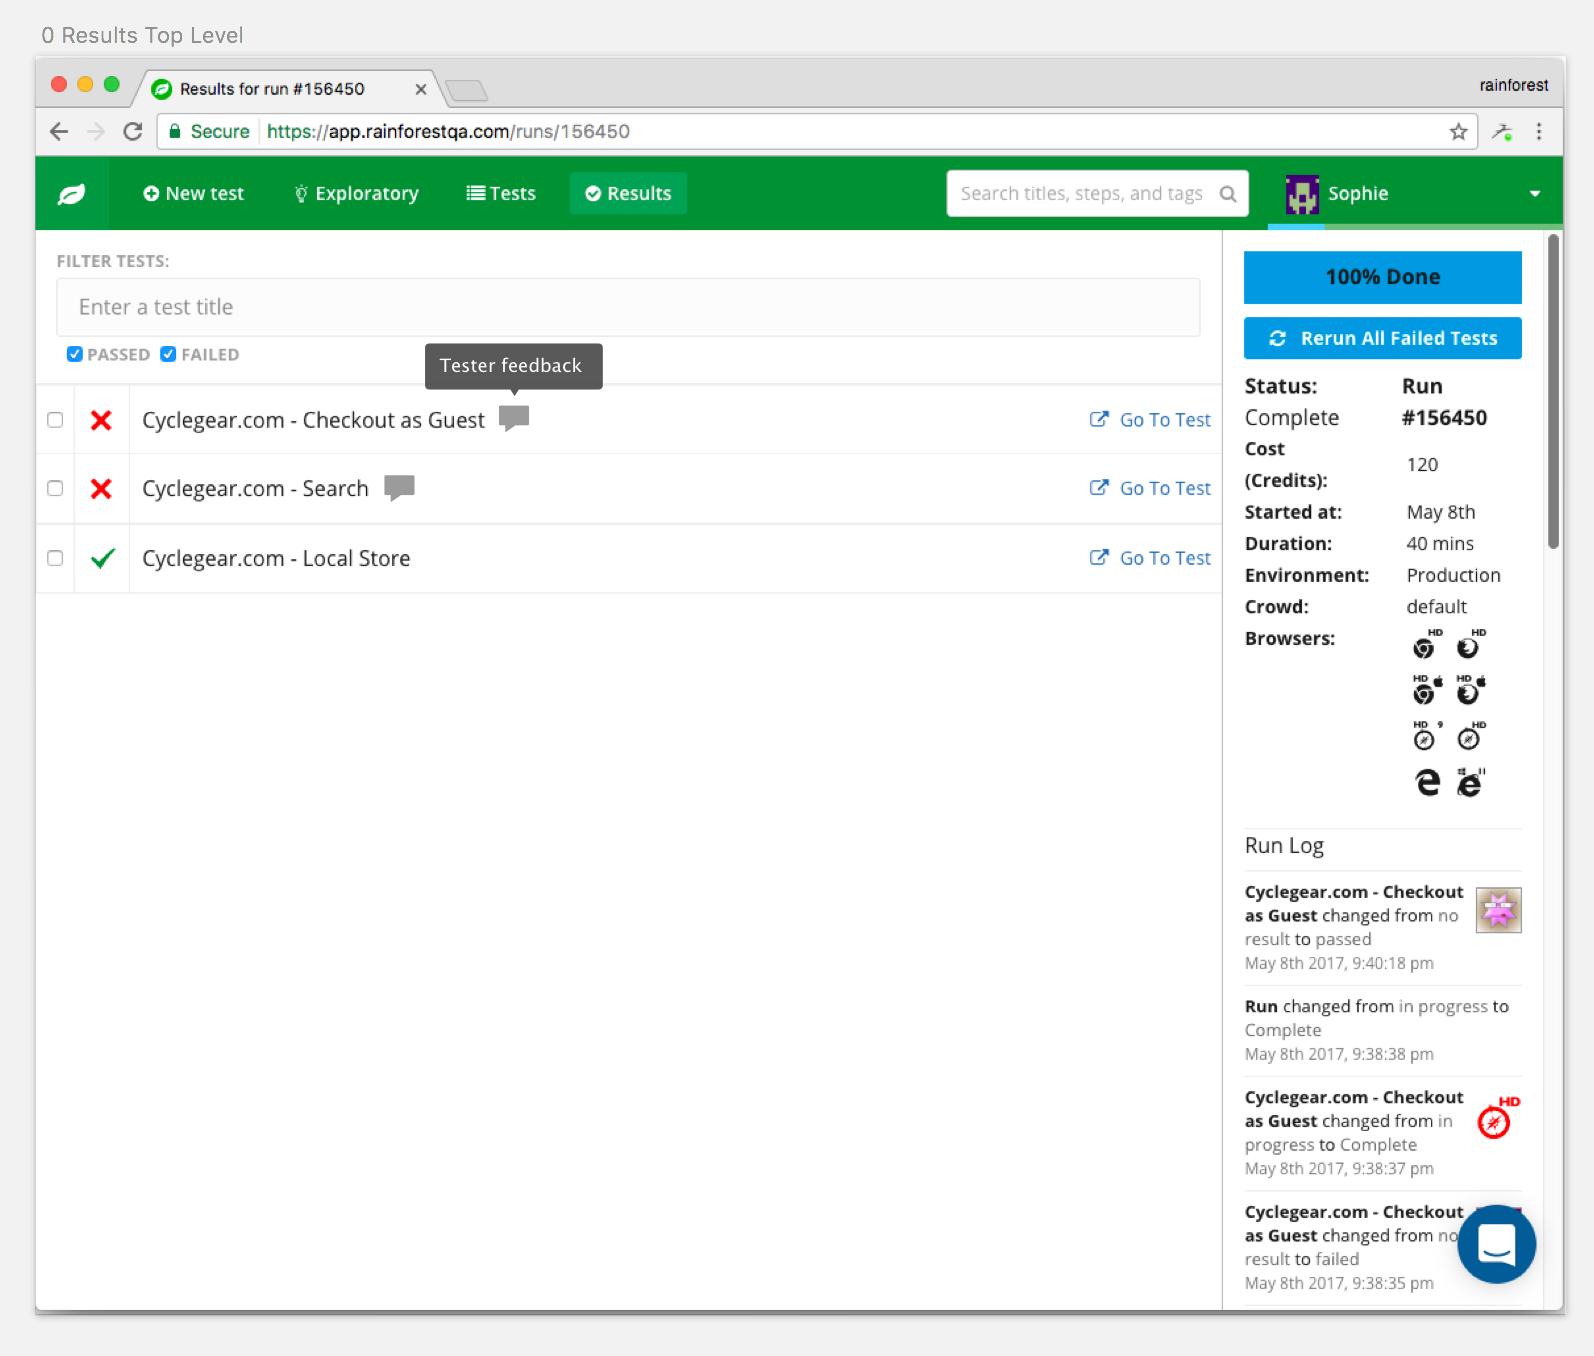1594x1356 pixels.
Task: Click the browser back arrow
Action: [x=59, y=131]
